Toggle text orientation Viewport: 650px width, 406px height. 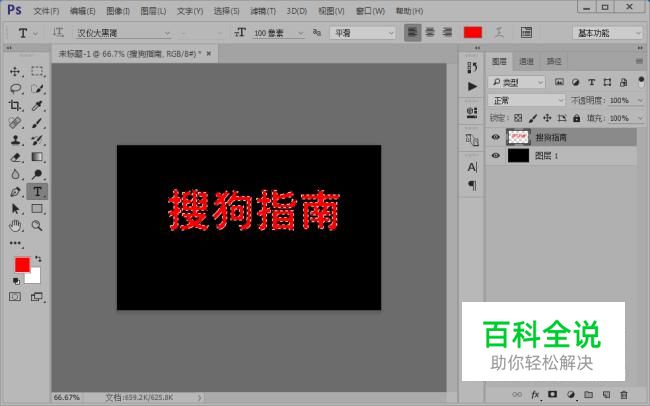coord(58,32)
